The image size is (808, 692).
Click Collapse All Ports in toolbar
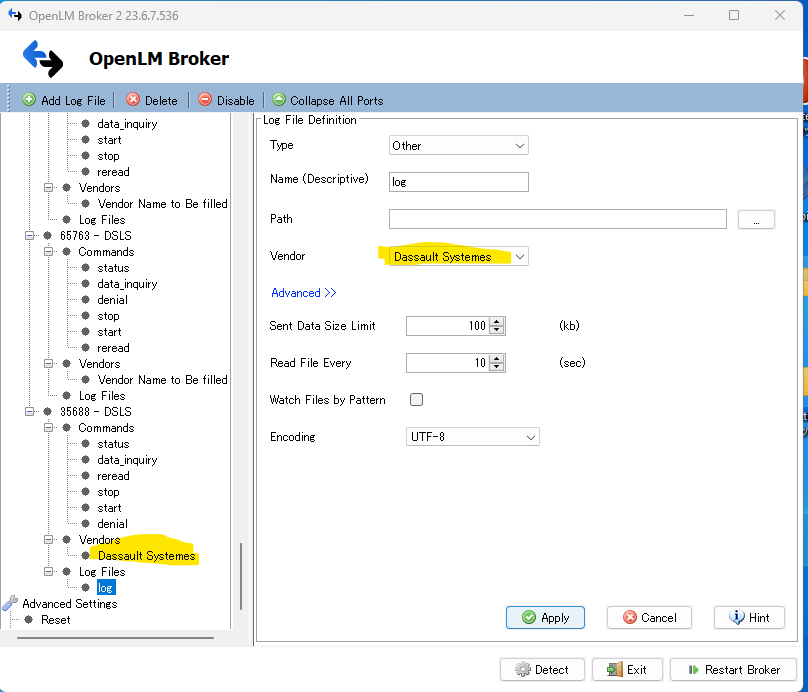328,100
